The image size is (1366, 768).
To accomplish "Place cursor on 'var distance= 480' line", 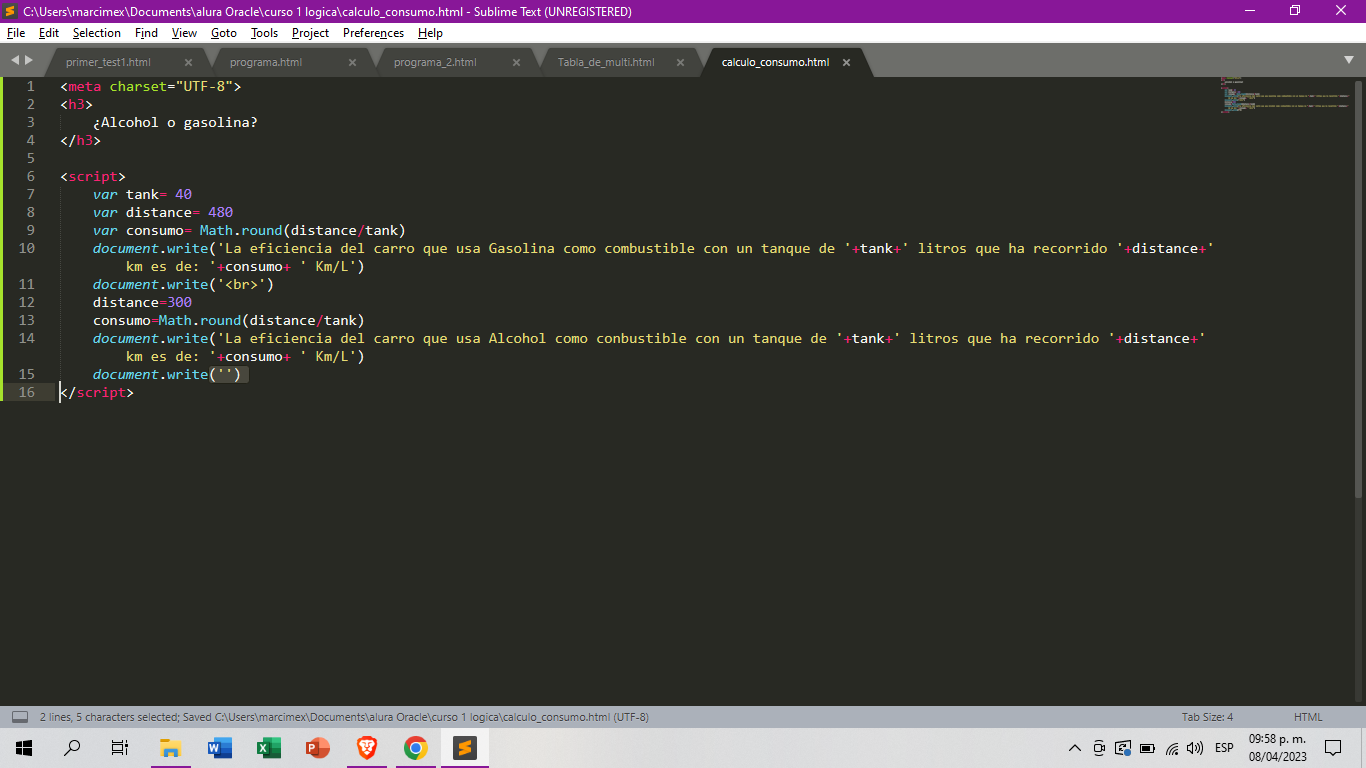I will (163, 212).
